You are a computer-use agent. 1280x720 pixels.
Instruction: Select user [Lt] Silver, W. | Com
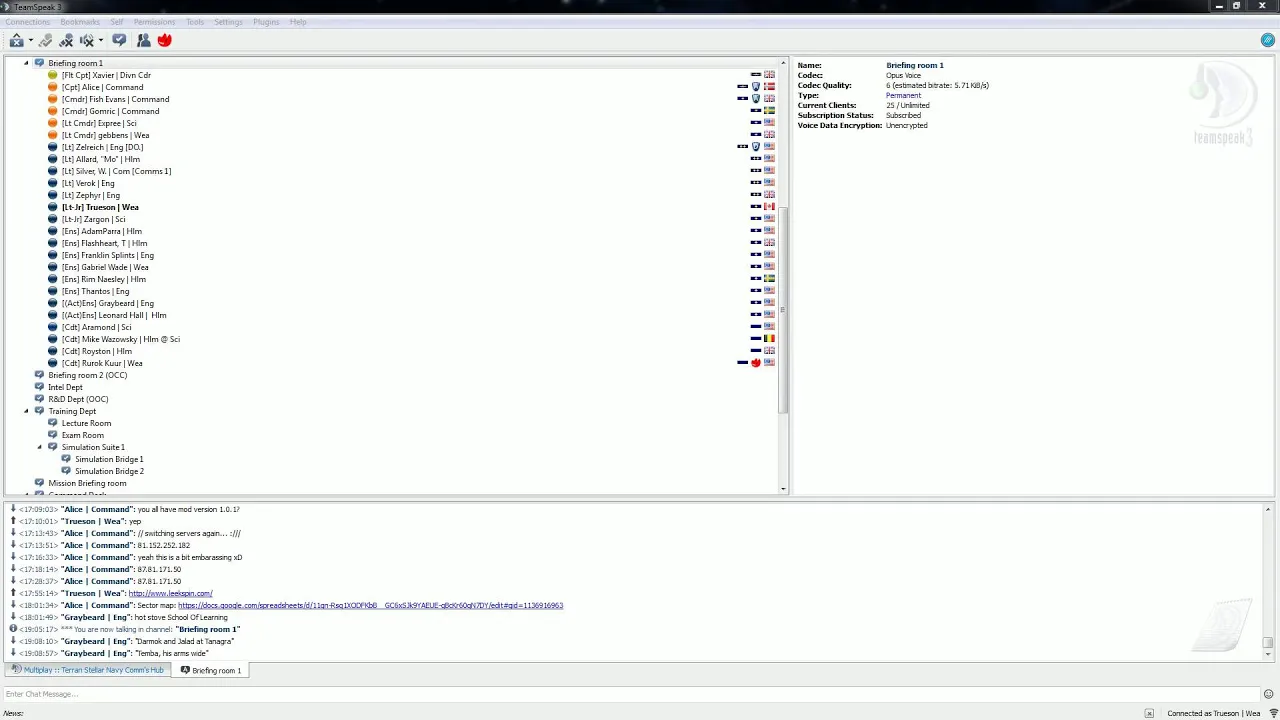(116, 171)
